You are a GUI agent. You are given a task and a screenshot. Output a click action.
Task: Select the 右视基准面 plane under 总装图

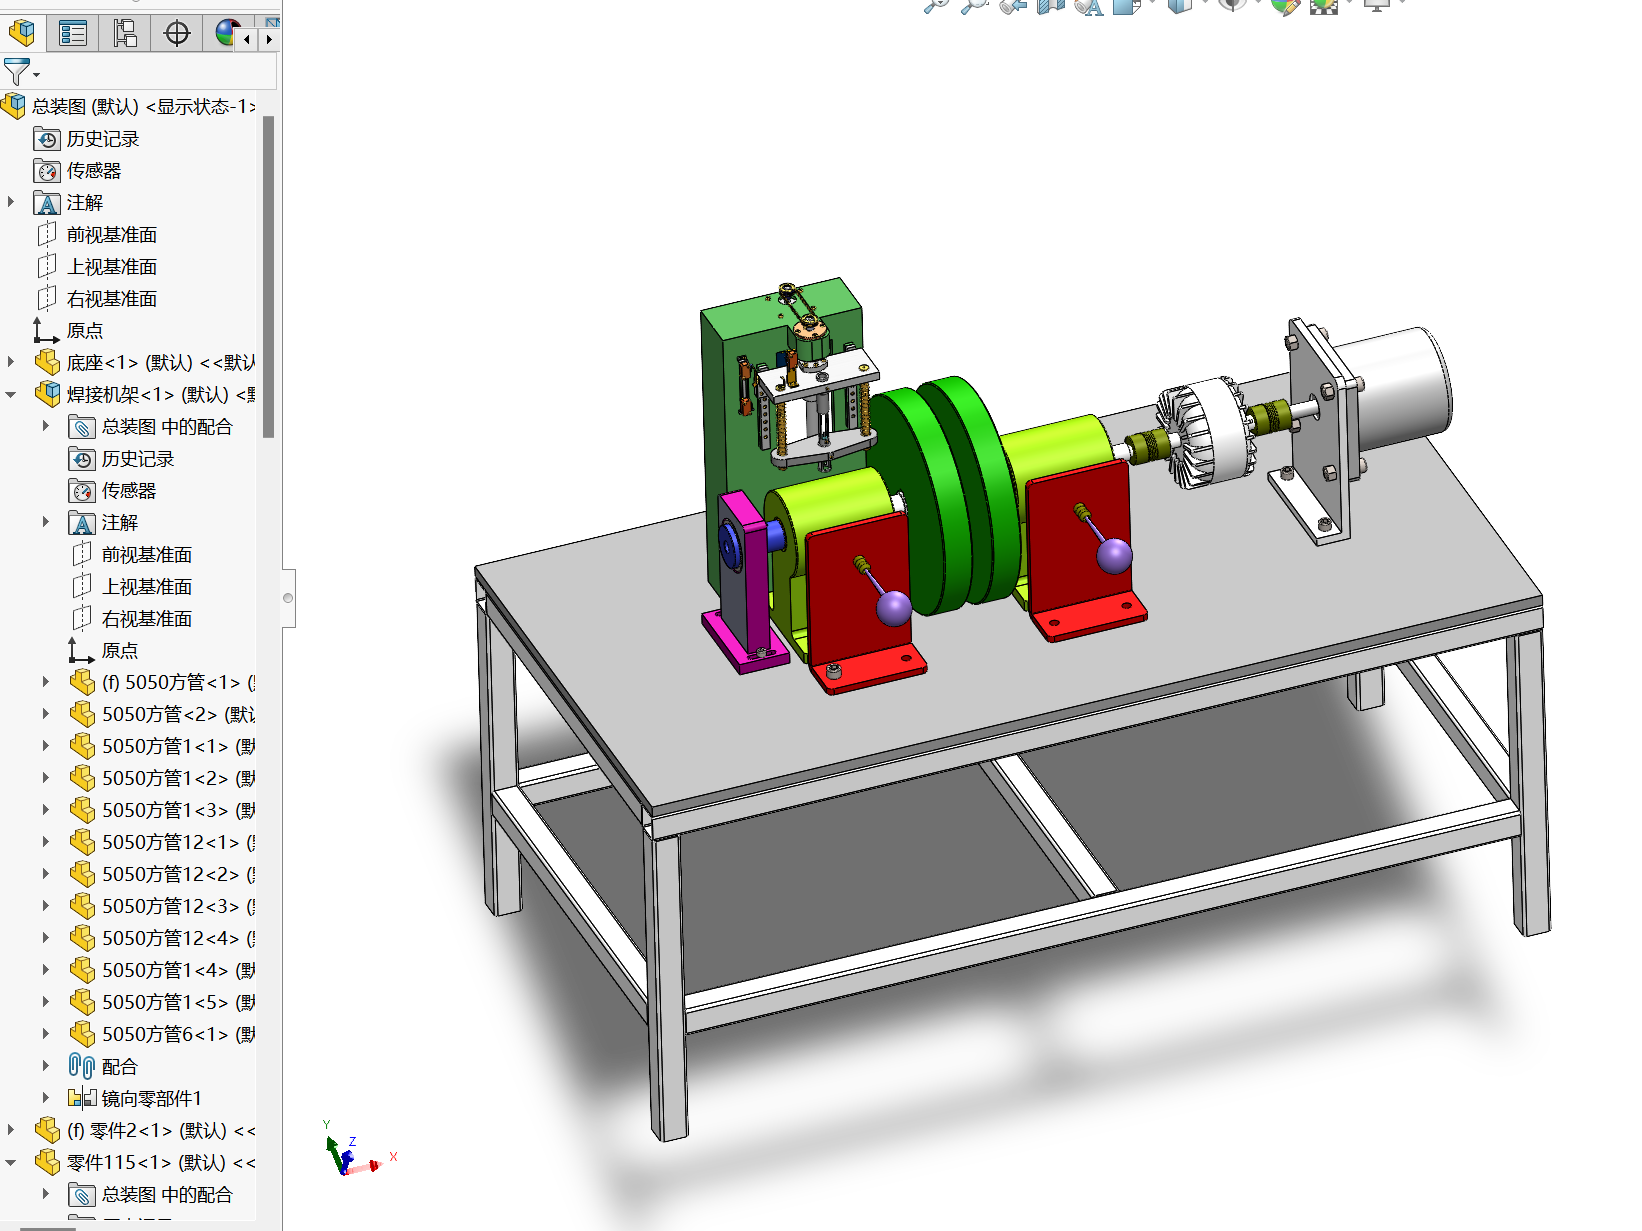click(x=111, y=299)
